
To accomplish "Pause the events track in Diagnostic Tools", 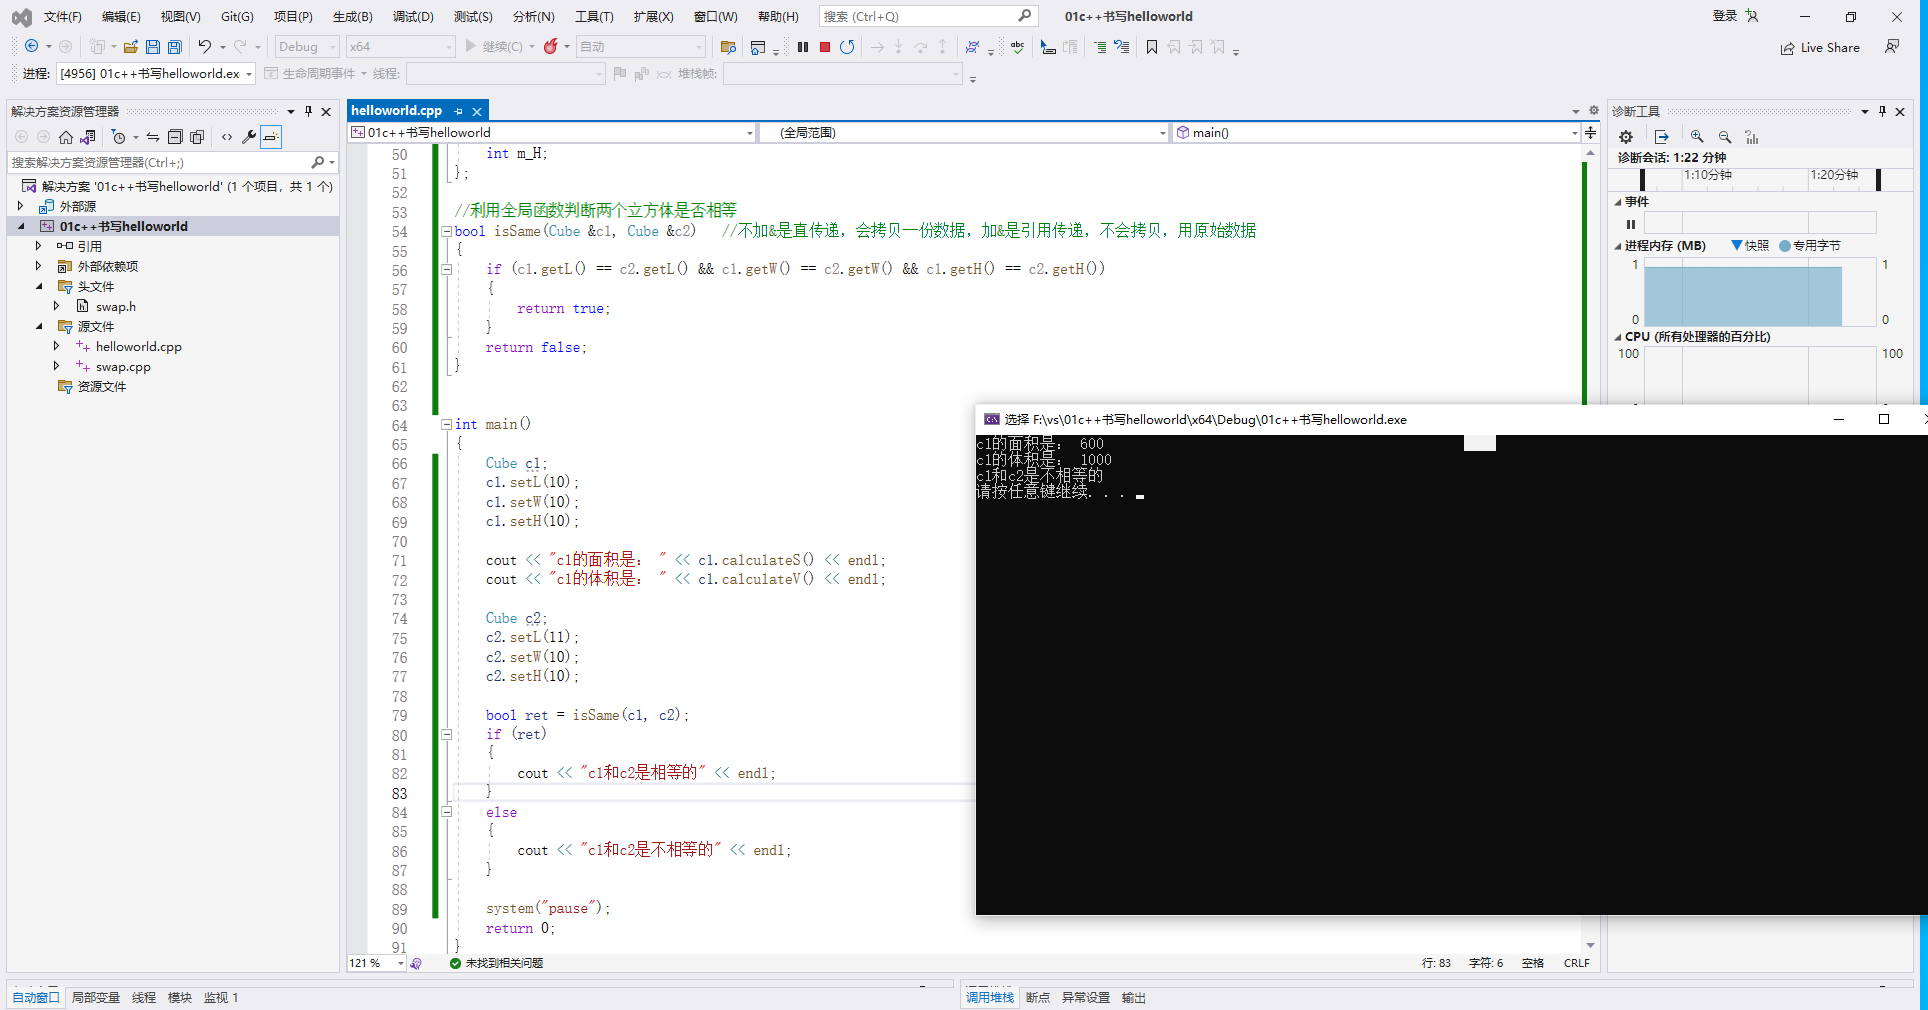I will pos(1631,224).
